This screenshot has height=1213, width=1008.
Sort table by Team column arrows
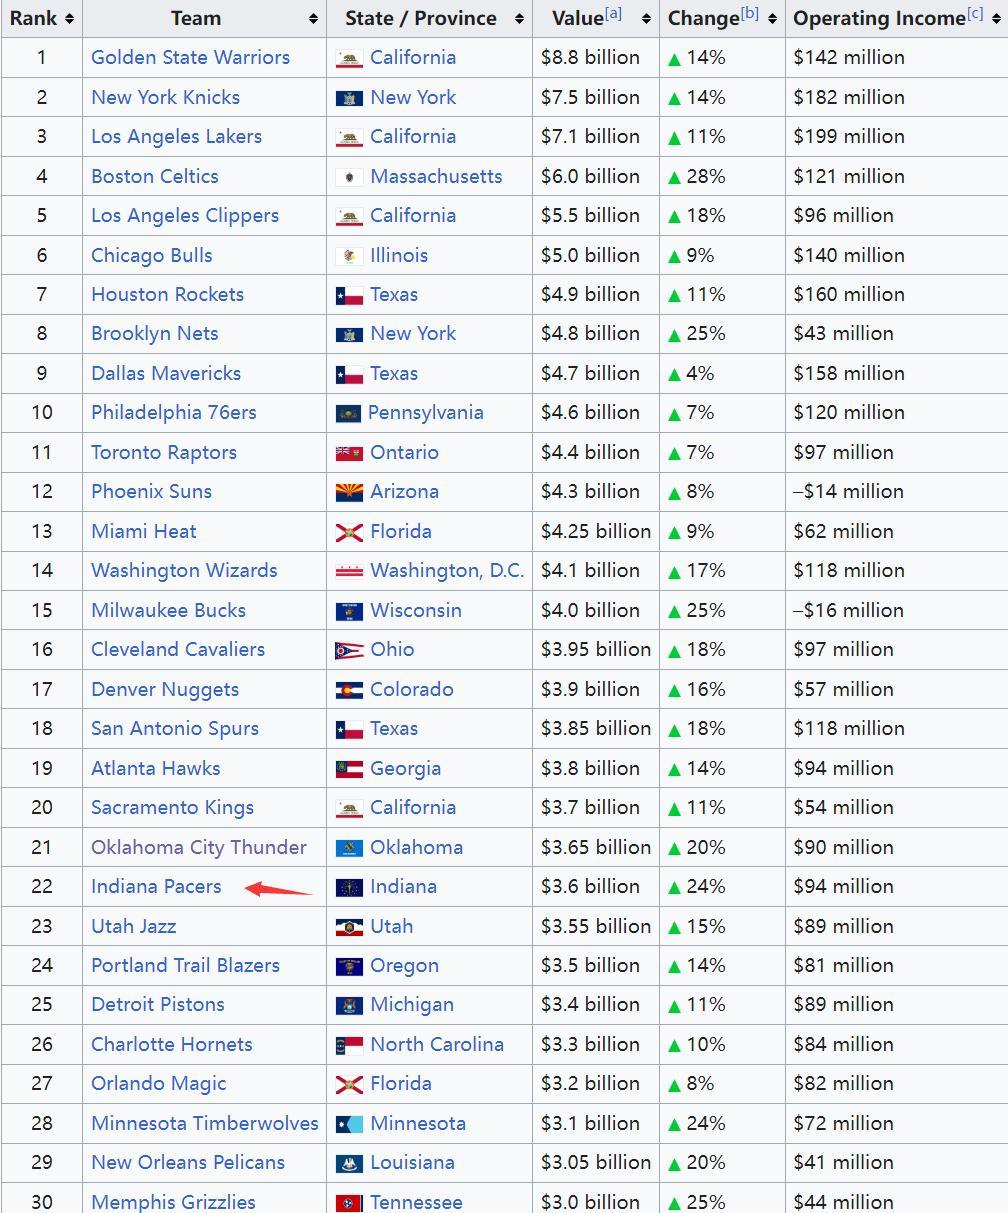click(x=313, y=19)
